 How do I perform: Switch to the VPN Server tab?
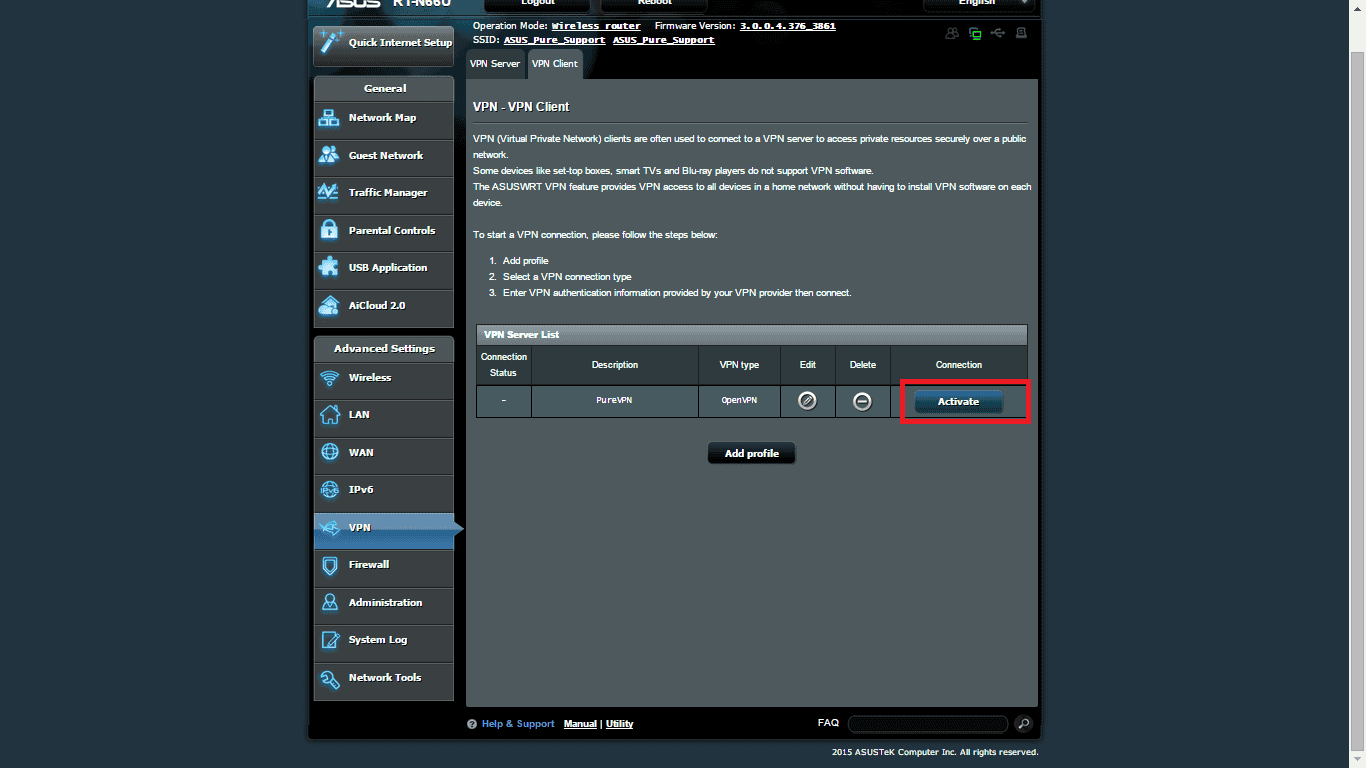496,63
